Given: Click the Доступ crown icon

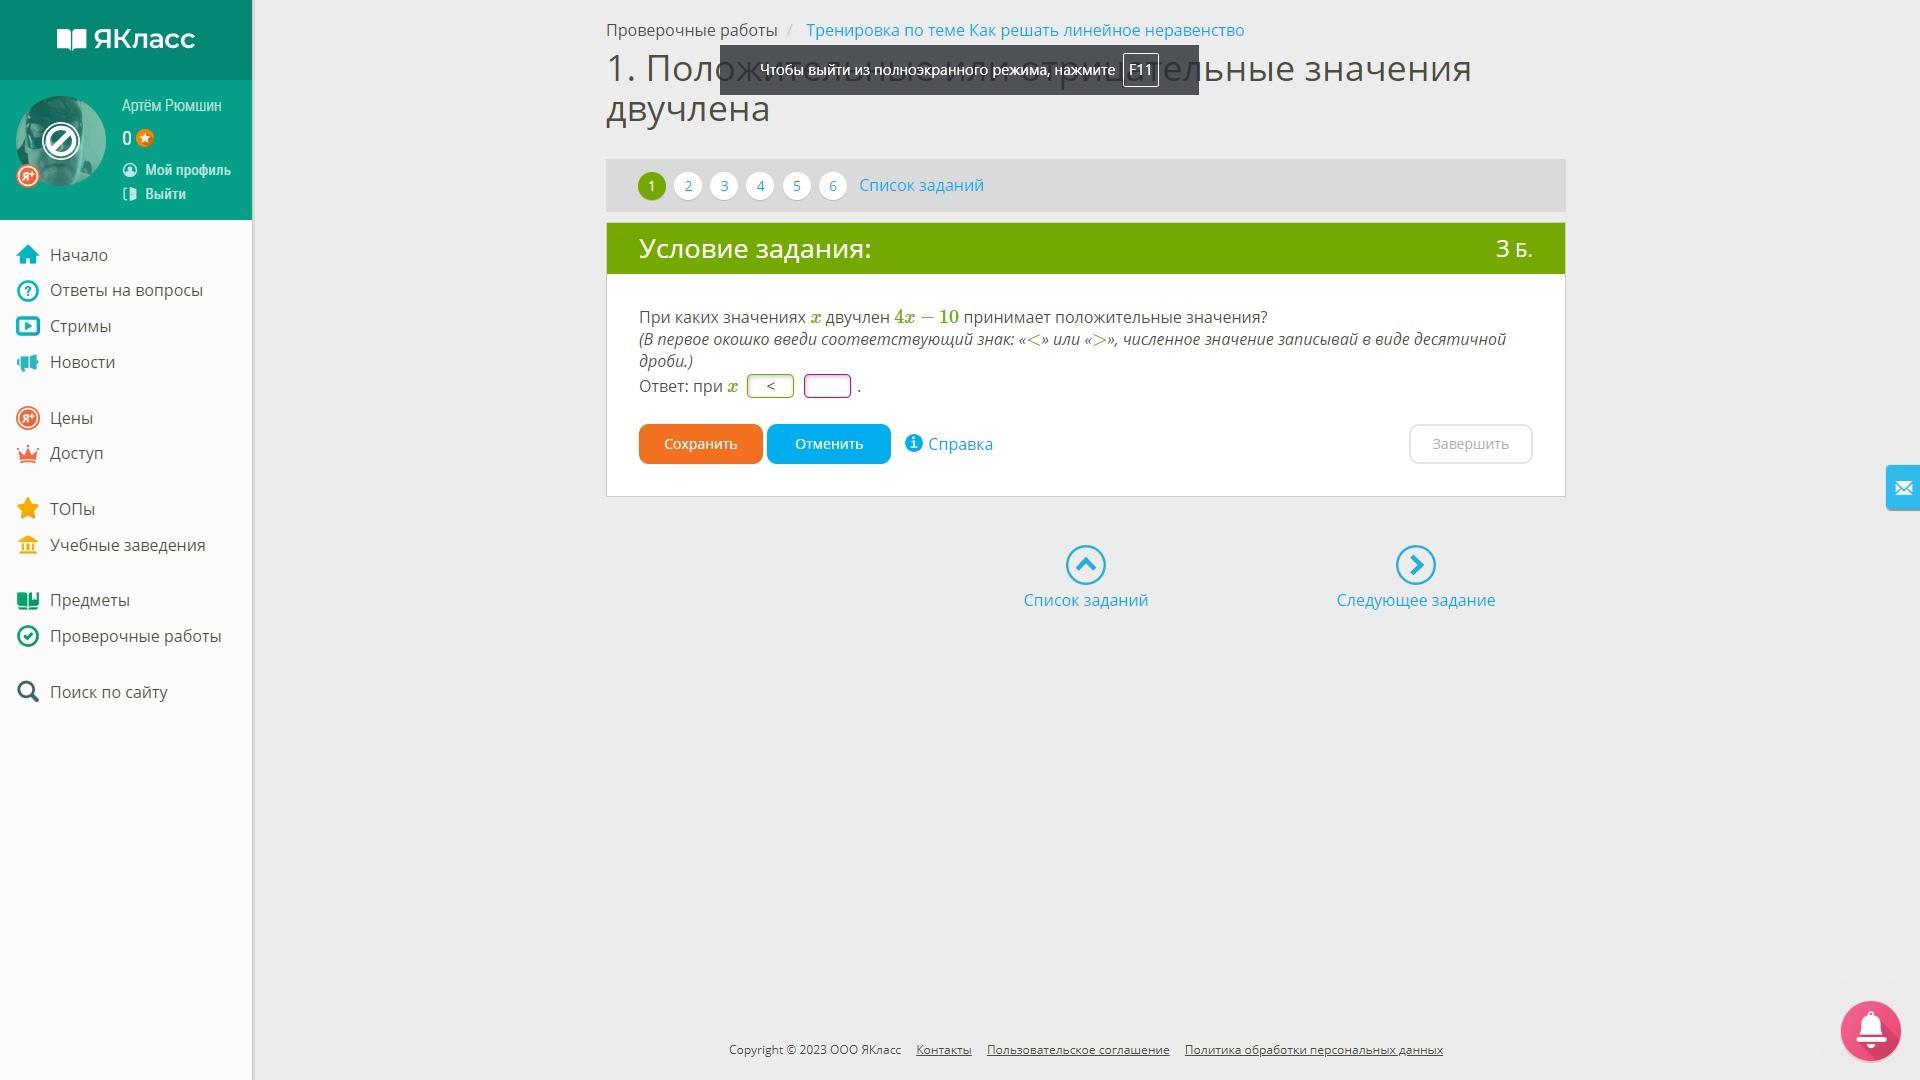Looking at the screenshot, I should pos(28,454).
